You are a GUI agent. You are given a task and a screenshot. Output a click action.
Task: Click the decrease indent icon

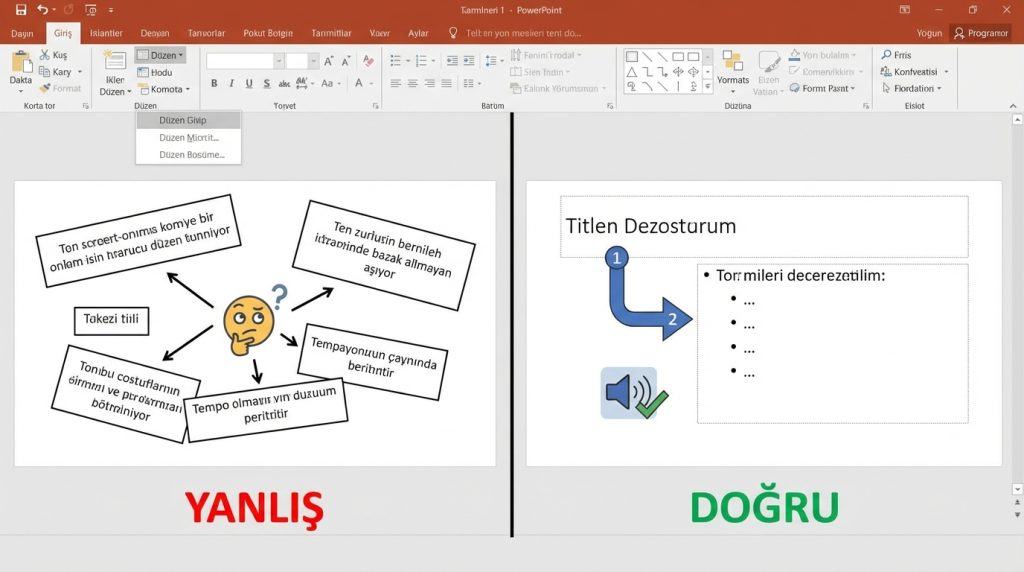coord(452,61)
